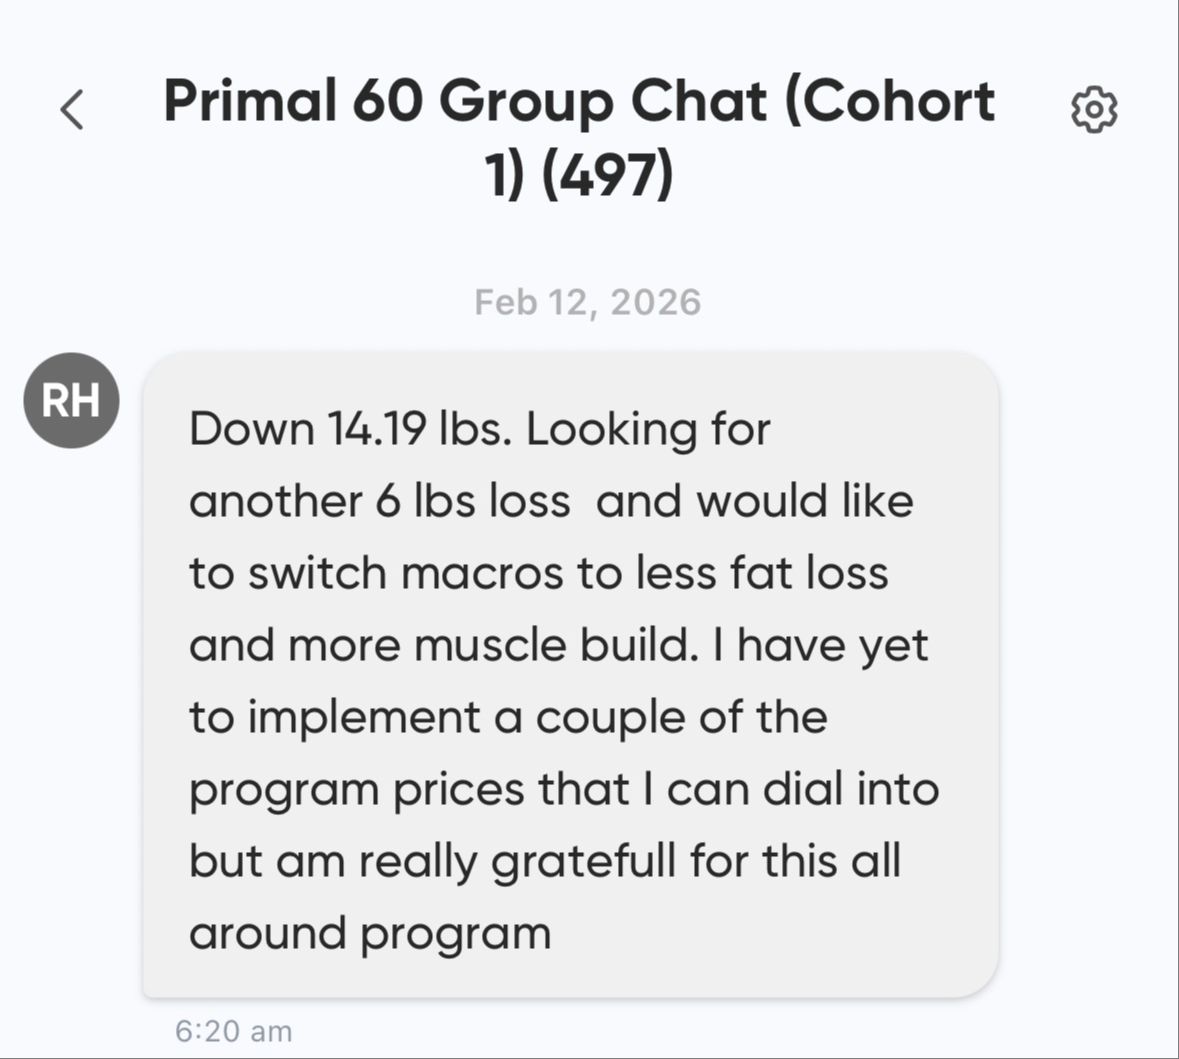The width and height of the screenshot is (1179, 1059).
Task: Open chat settings gear icon
Action: coord(1094,109)
